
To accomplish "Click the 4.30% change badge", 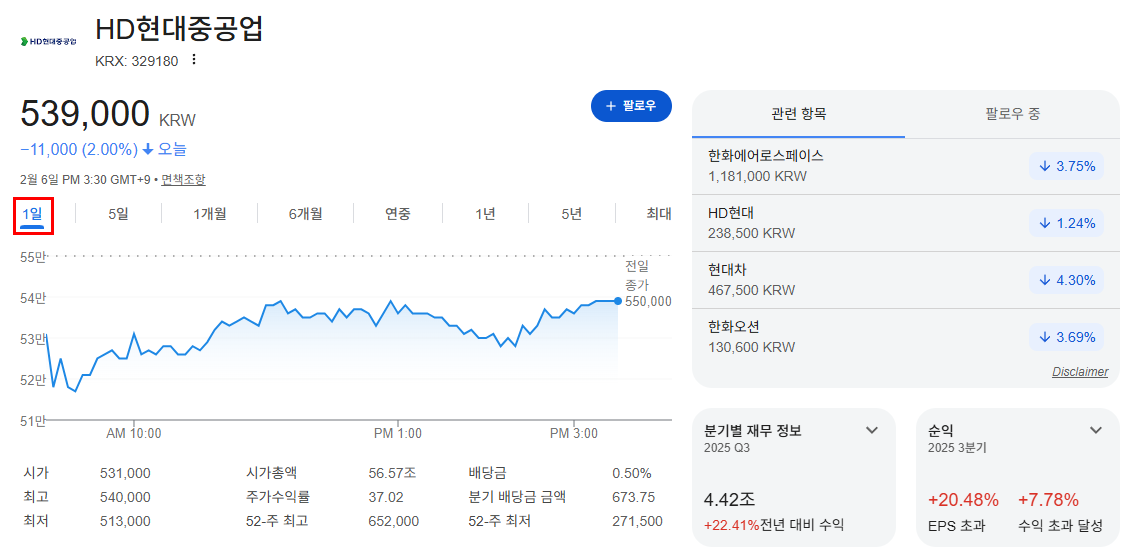I will (x=1067, y=280).
